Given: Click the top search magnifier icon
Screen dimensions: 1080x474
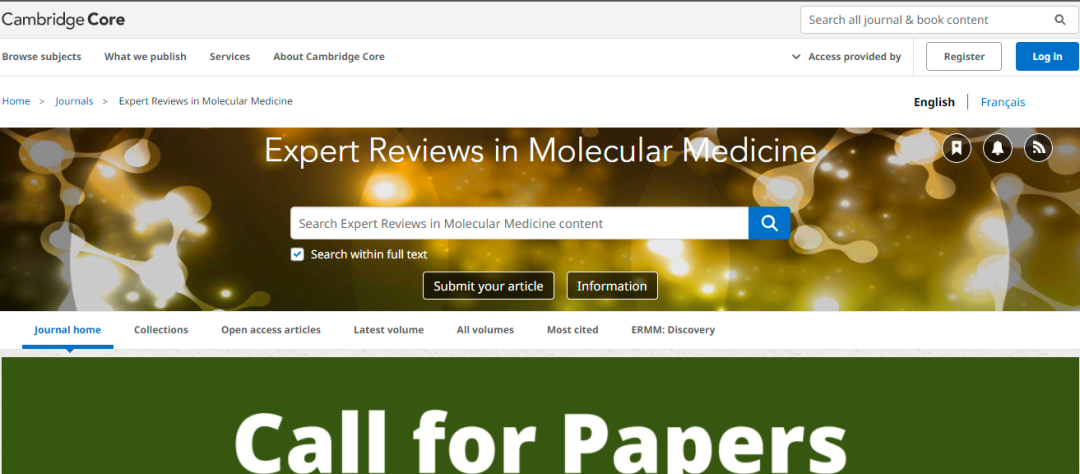Looking at the screenshot, I should pos(1060,20).
